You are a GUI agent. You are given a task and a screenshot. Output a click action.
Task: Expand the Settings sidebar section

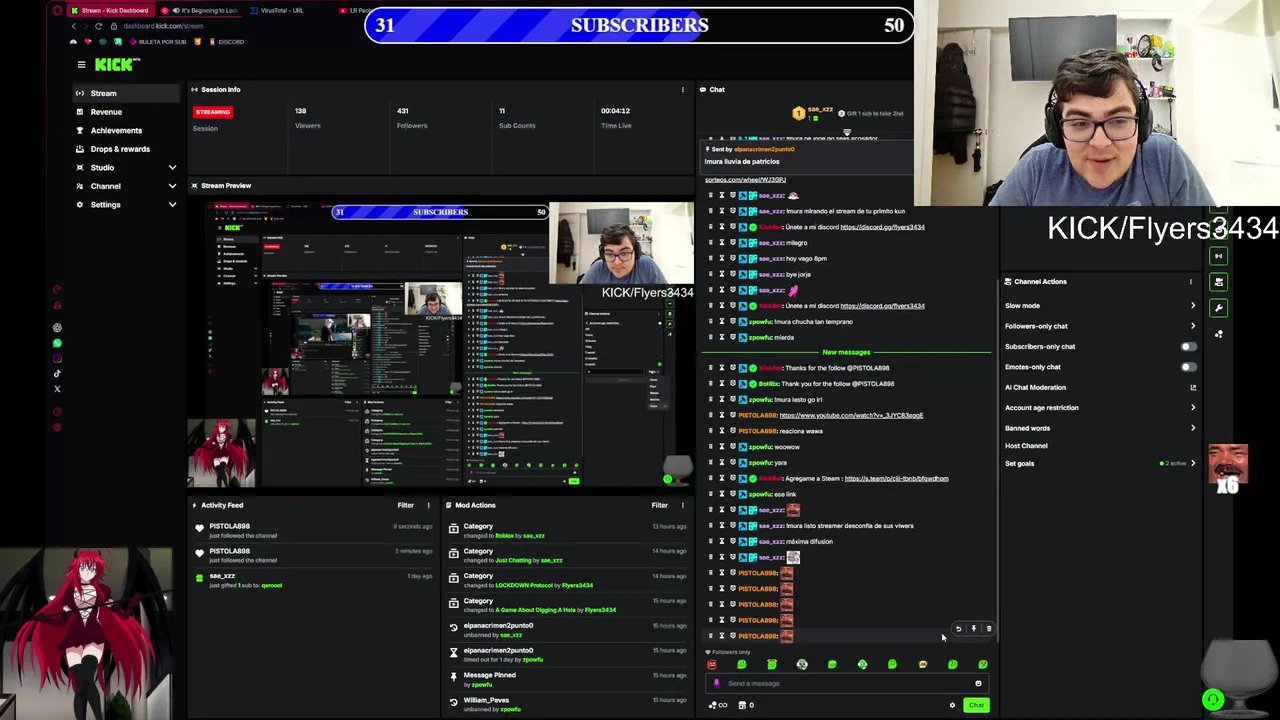pos(126,204)
